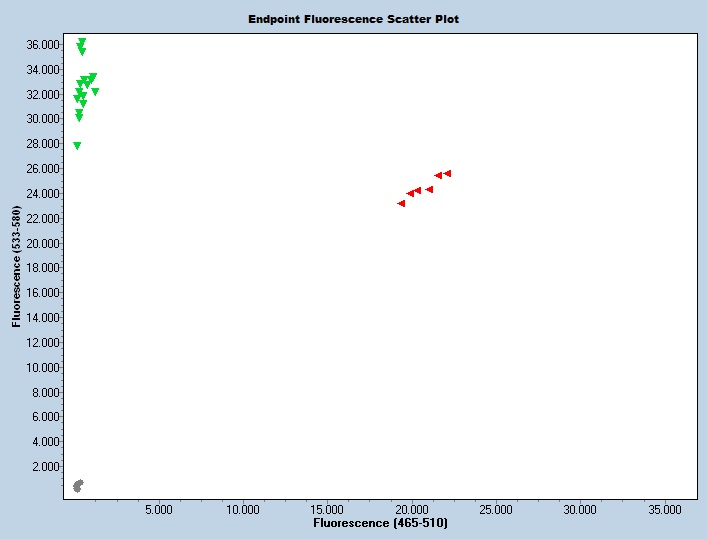Click the 5.000 tick label on x-axis
The width and height of the screenshot is (707, 539).
click(x=160, y=509)
